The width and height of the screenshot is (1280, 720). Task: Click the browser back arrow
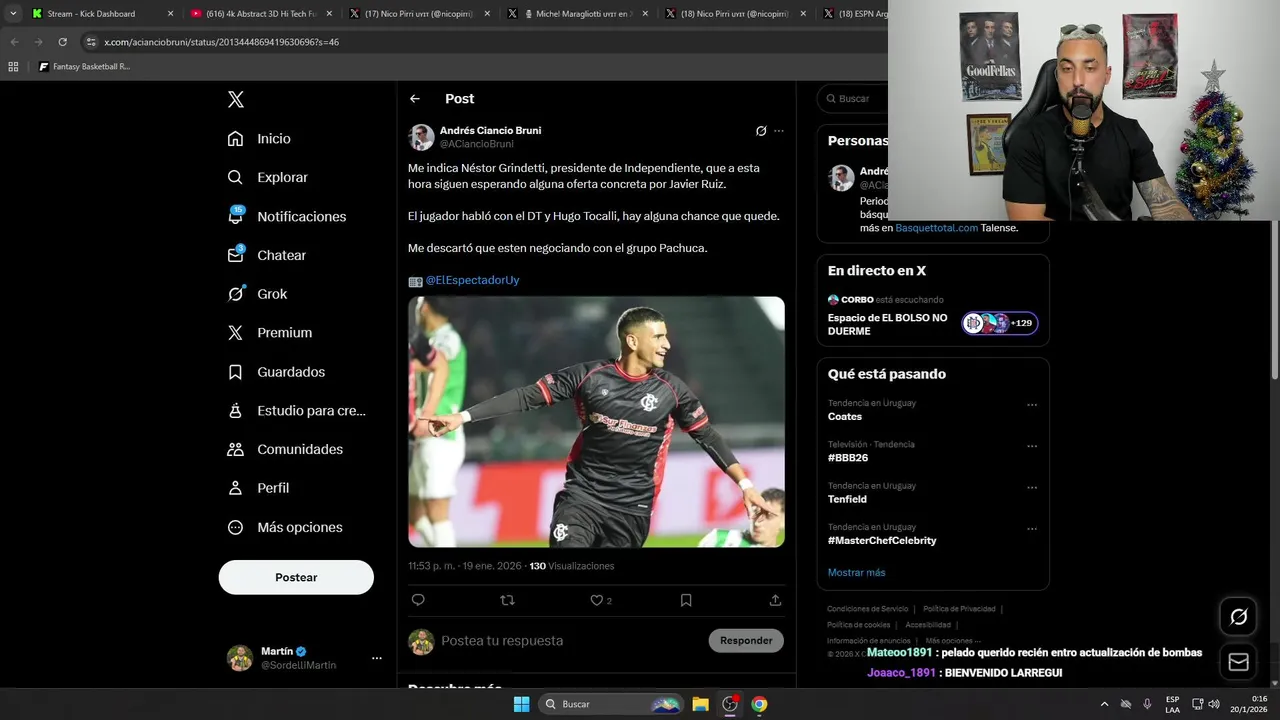pyautogui.click(x=14, y=42)
